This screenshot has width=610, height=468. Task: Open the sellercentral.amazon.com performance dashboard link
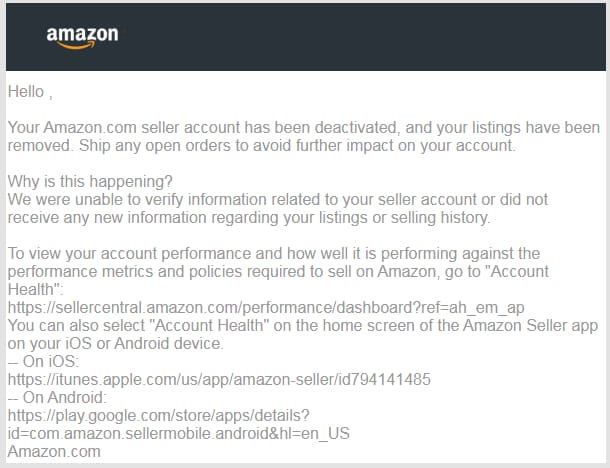(266, 307)
